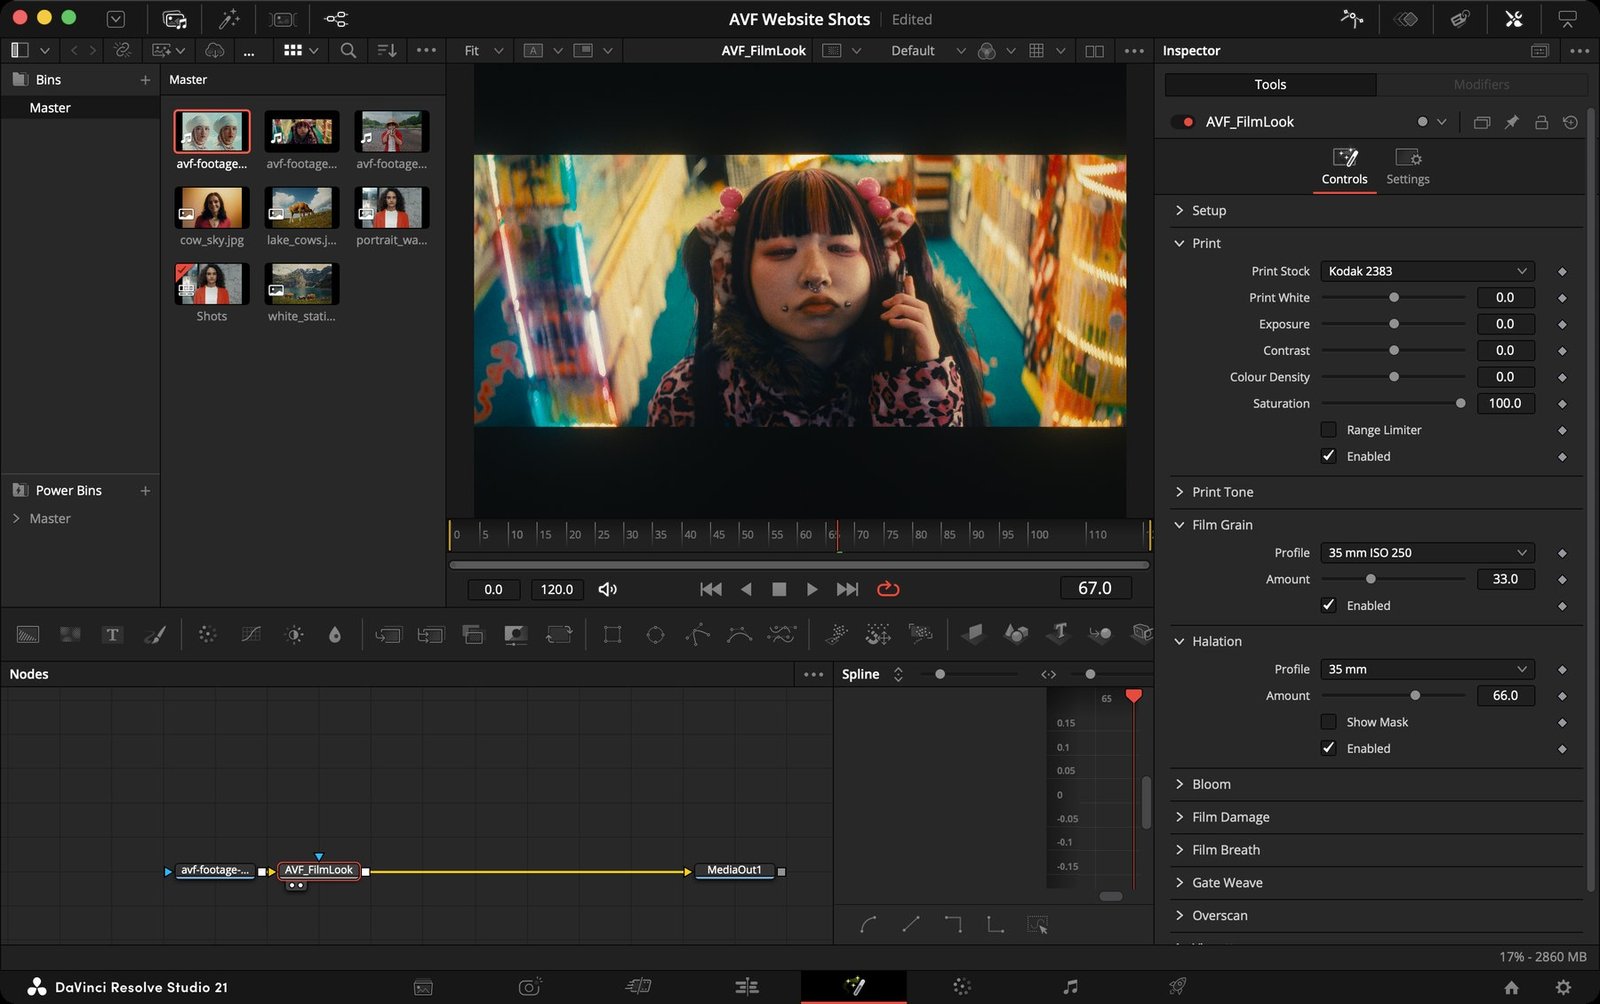Open the Film Grain Profile dropdown
This screenshot has height=1004, width=1600.
pyautogui.click(x=1427, y=553)
